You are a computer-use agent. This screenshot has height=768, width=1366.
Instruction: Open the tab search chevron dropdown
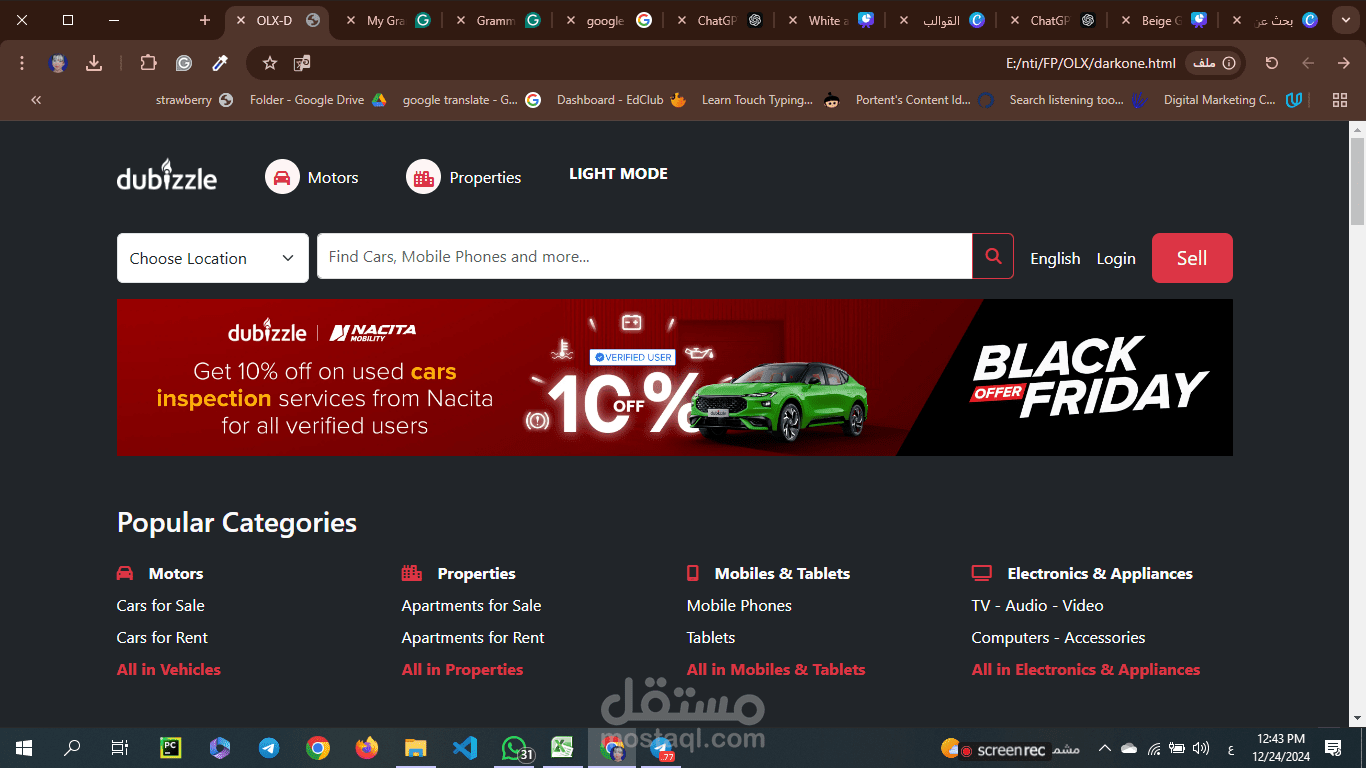[x=1344, y=20]
